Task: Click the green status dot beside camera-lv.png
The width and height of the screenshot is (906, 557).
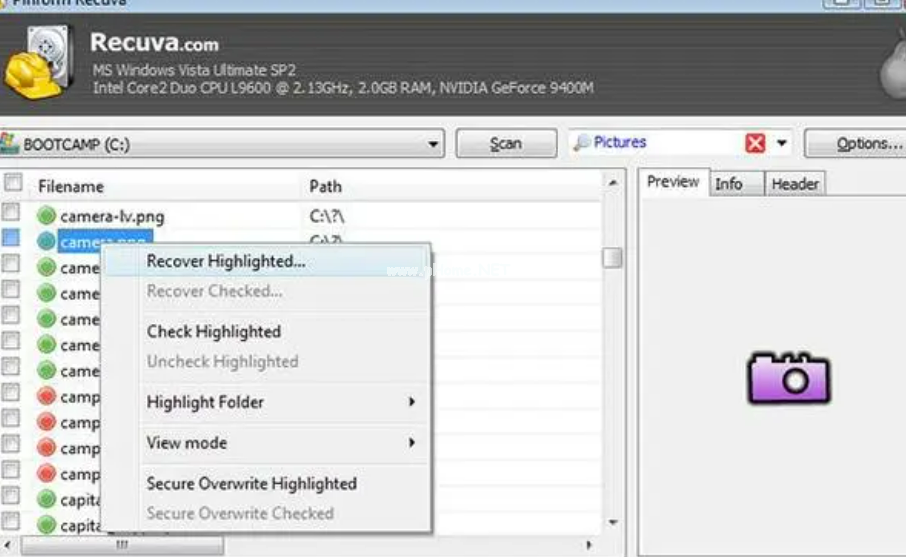Action: 46,215
